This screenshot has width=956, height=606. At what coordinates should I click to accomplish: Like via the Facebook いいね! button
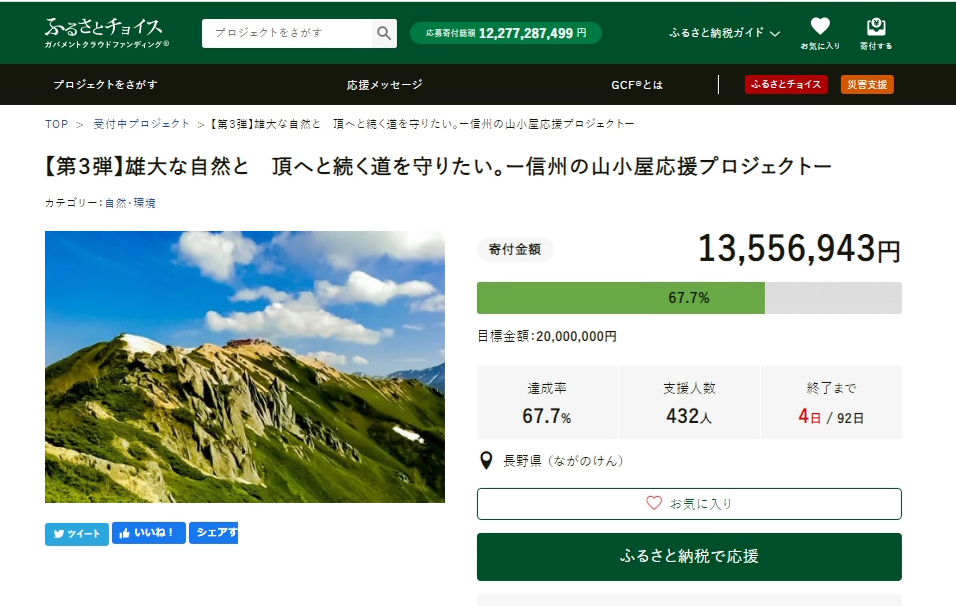[149, 533]
